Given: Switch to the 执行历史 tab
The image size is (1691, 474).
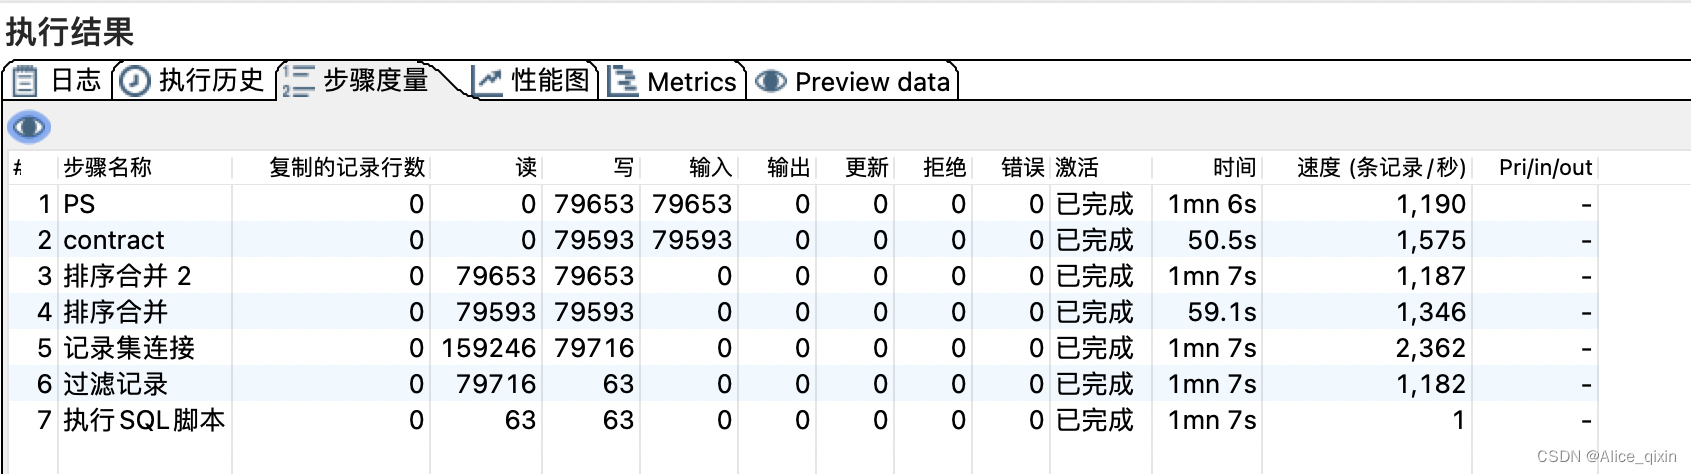Looking at the screenshot, I should pyautogui.click(x=193, y=80).
